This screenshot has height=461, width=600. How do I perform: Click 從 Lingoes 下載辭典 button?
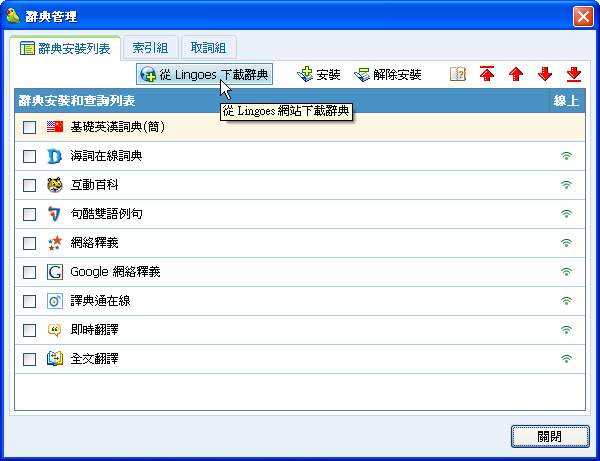(x=204, y=74)
